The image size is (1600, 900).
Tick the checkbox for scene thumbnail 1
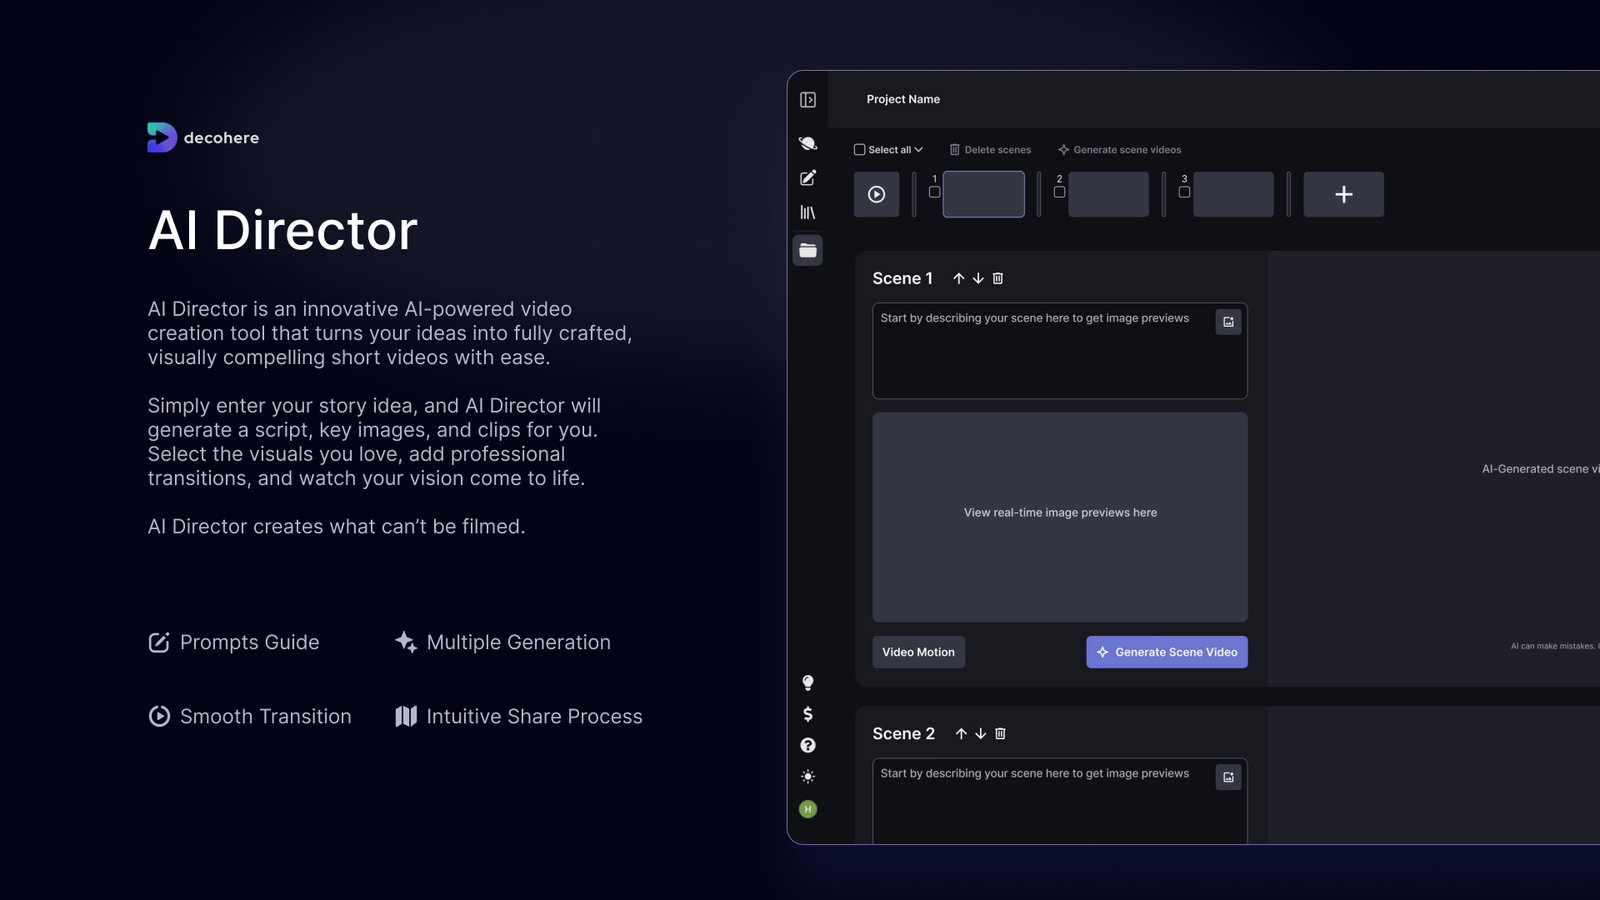(934, 192)
